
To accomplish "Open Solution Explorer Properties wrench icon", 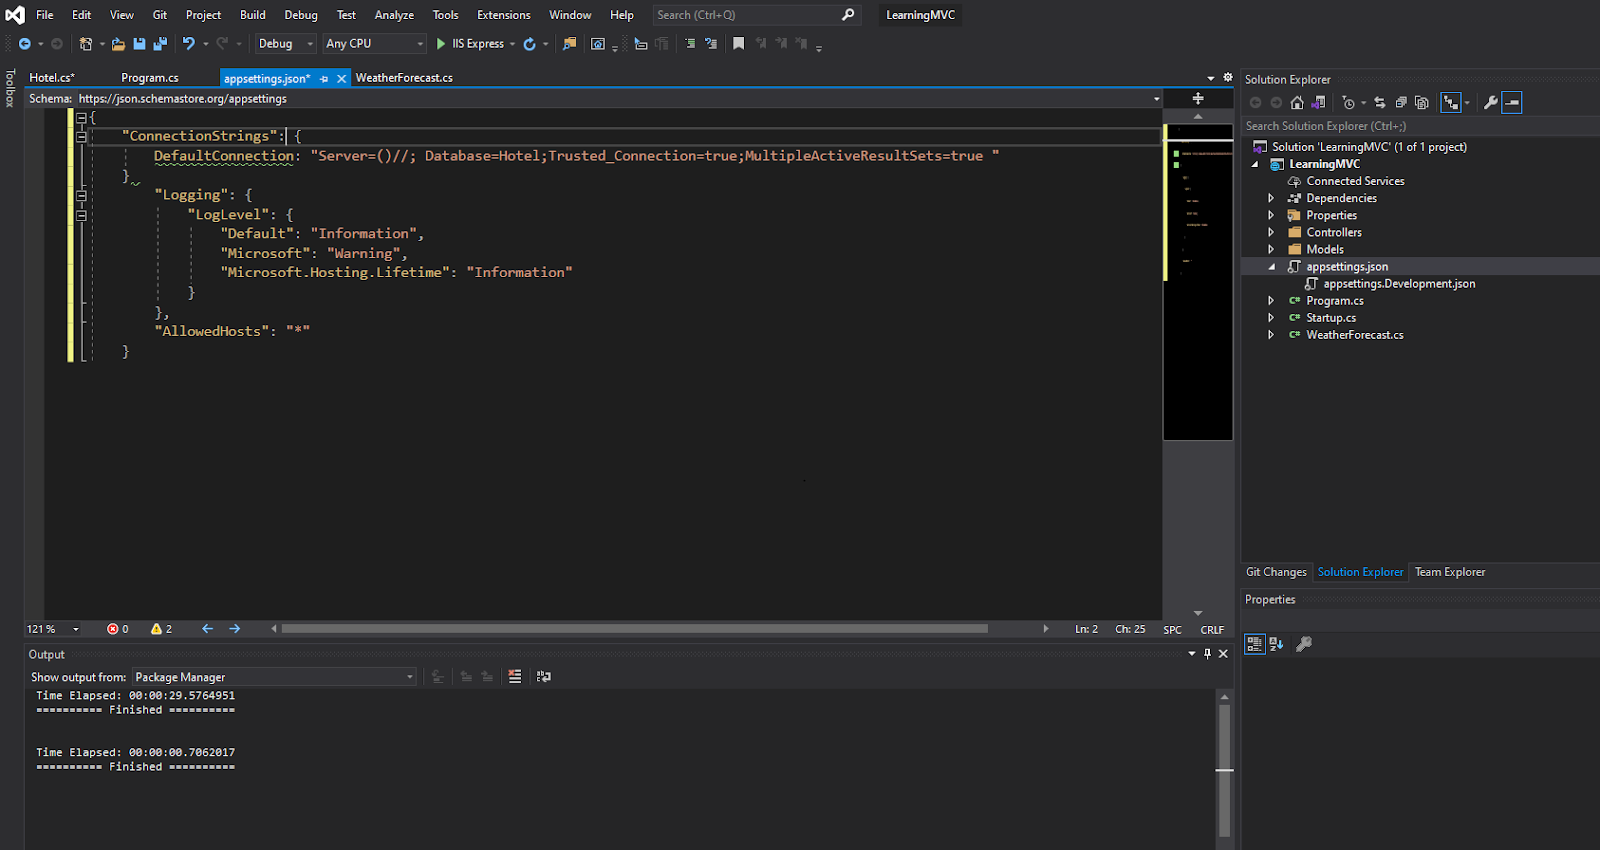I will tap(1491, 102).
